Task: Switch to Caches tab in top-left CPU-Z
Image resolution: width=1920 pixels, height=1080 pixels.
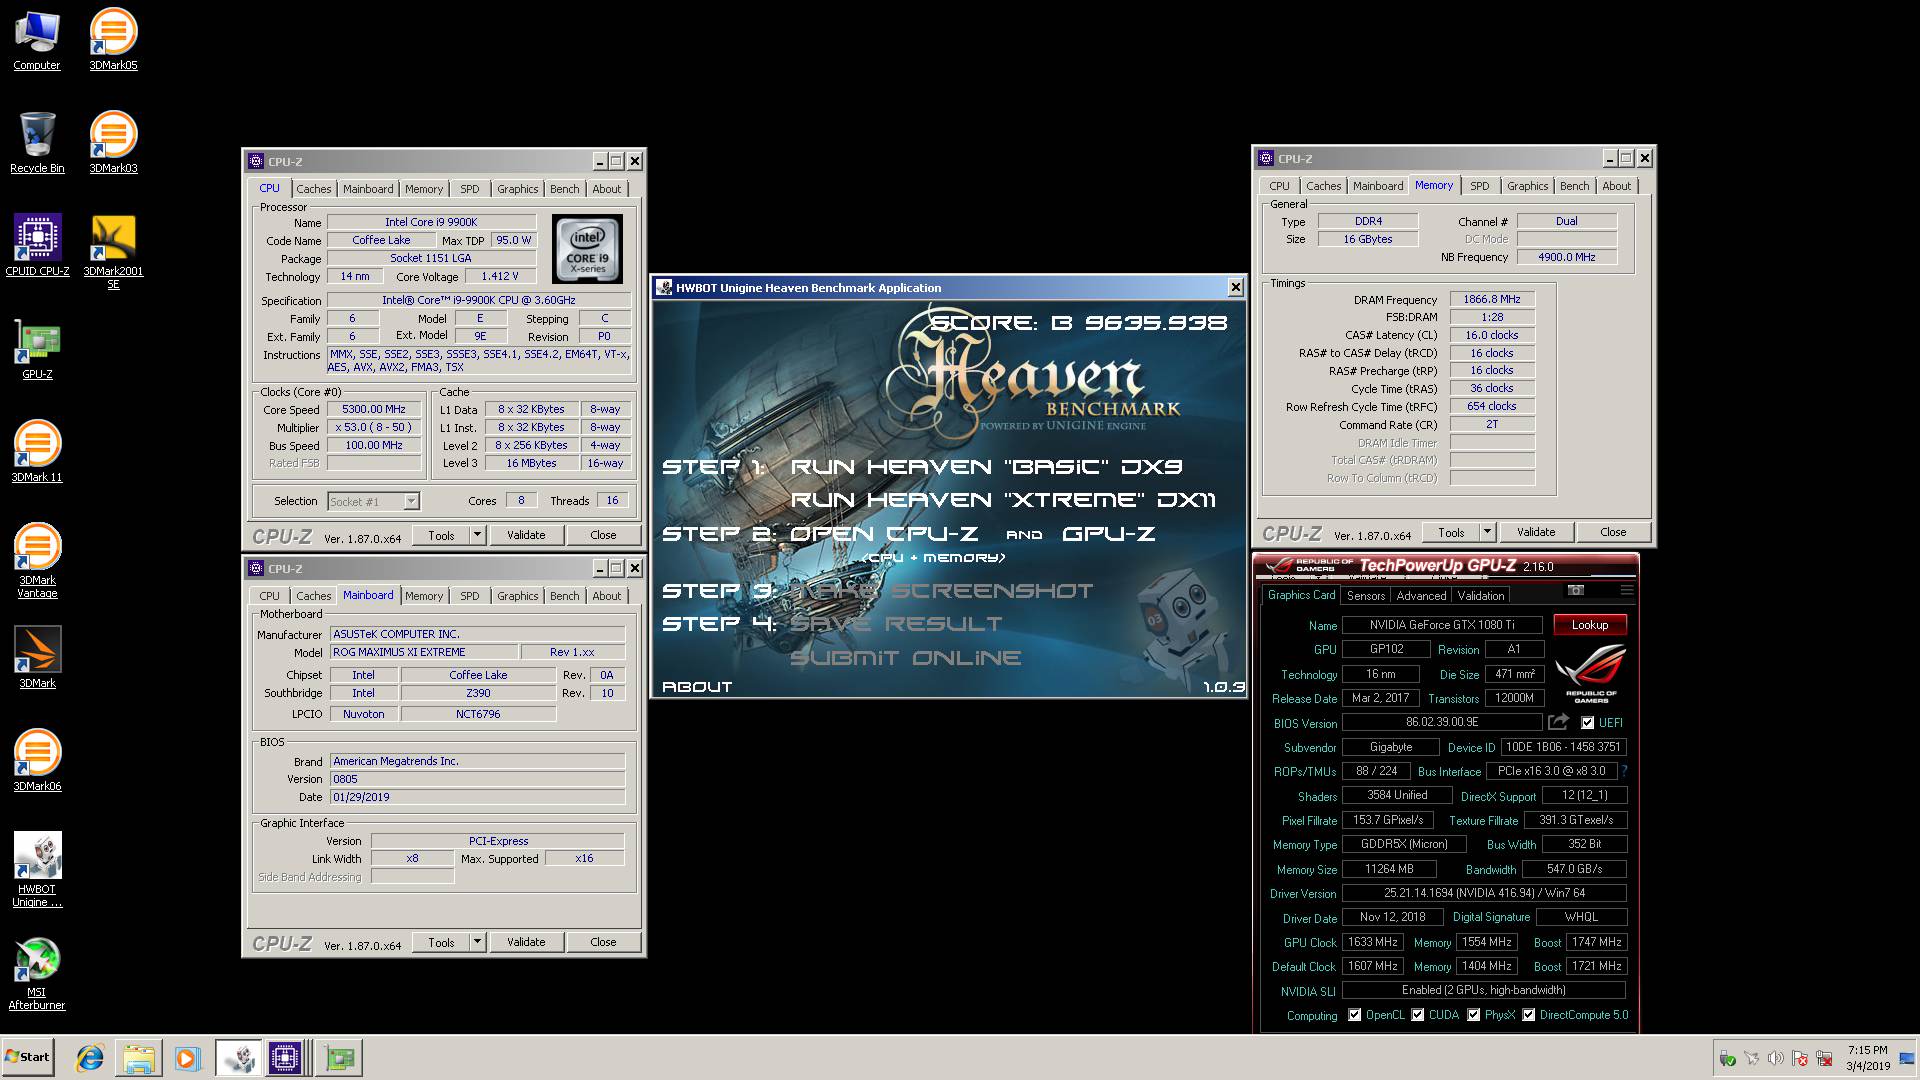Action: (314, 189)
